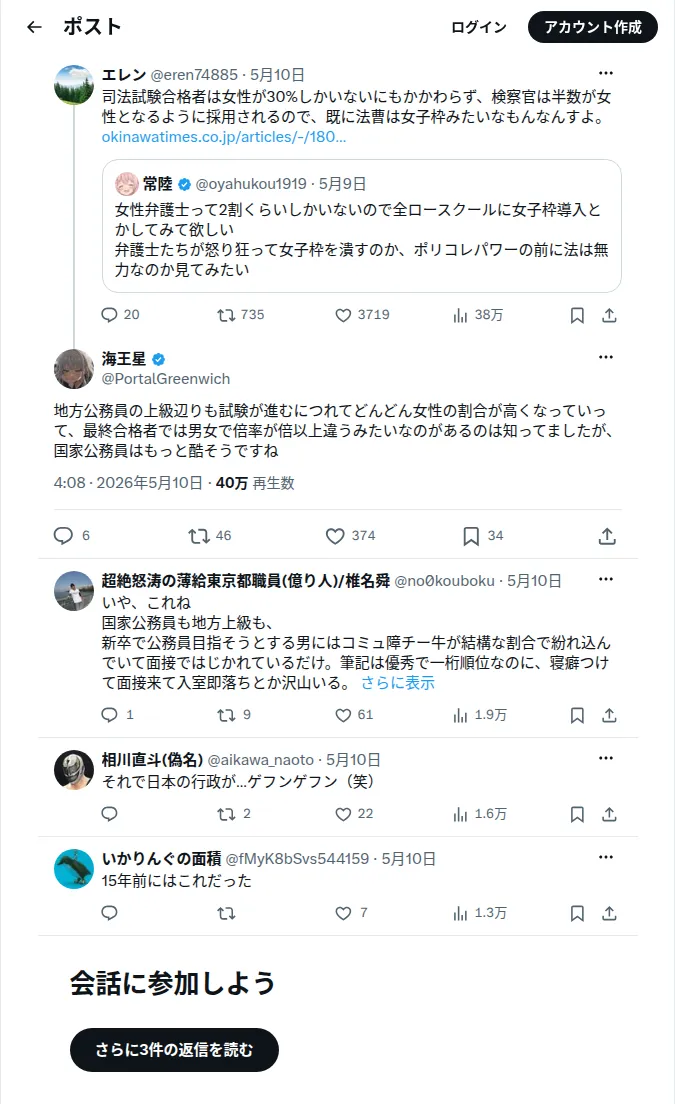Open the quoted 常陸 post card

[x=362, y=226]
